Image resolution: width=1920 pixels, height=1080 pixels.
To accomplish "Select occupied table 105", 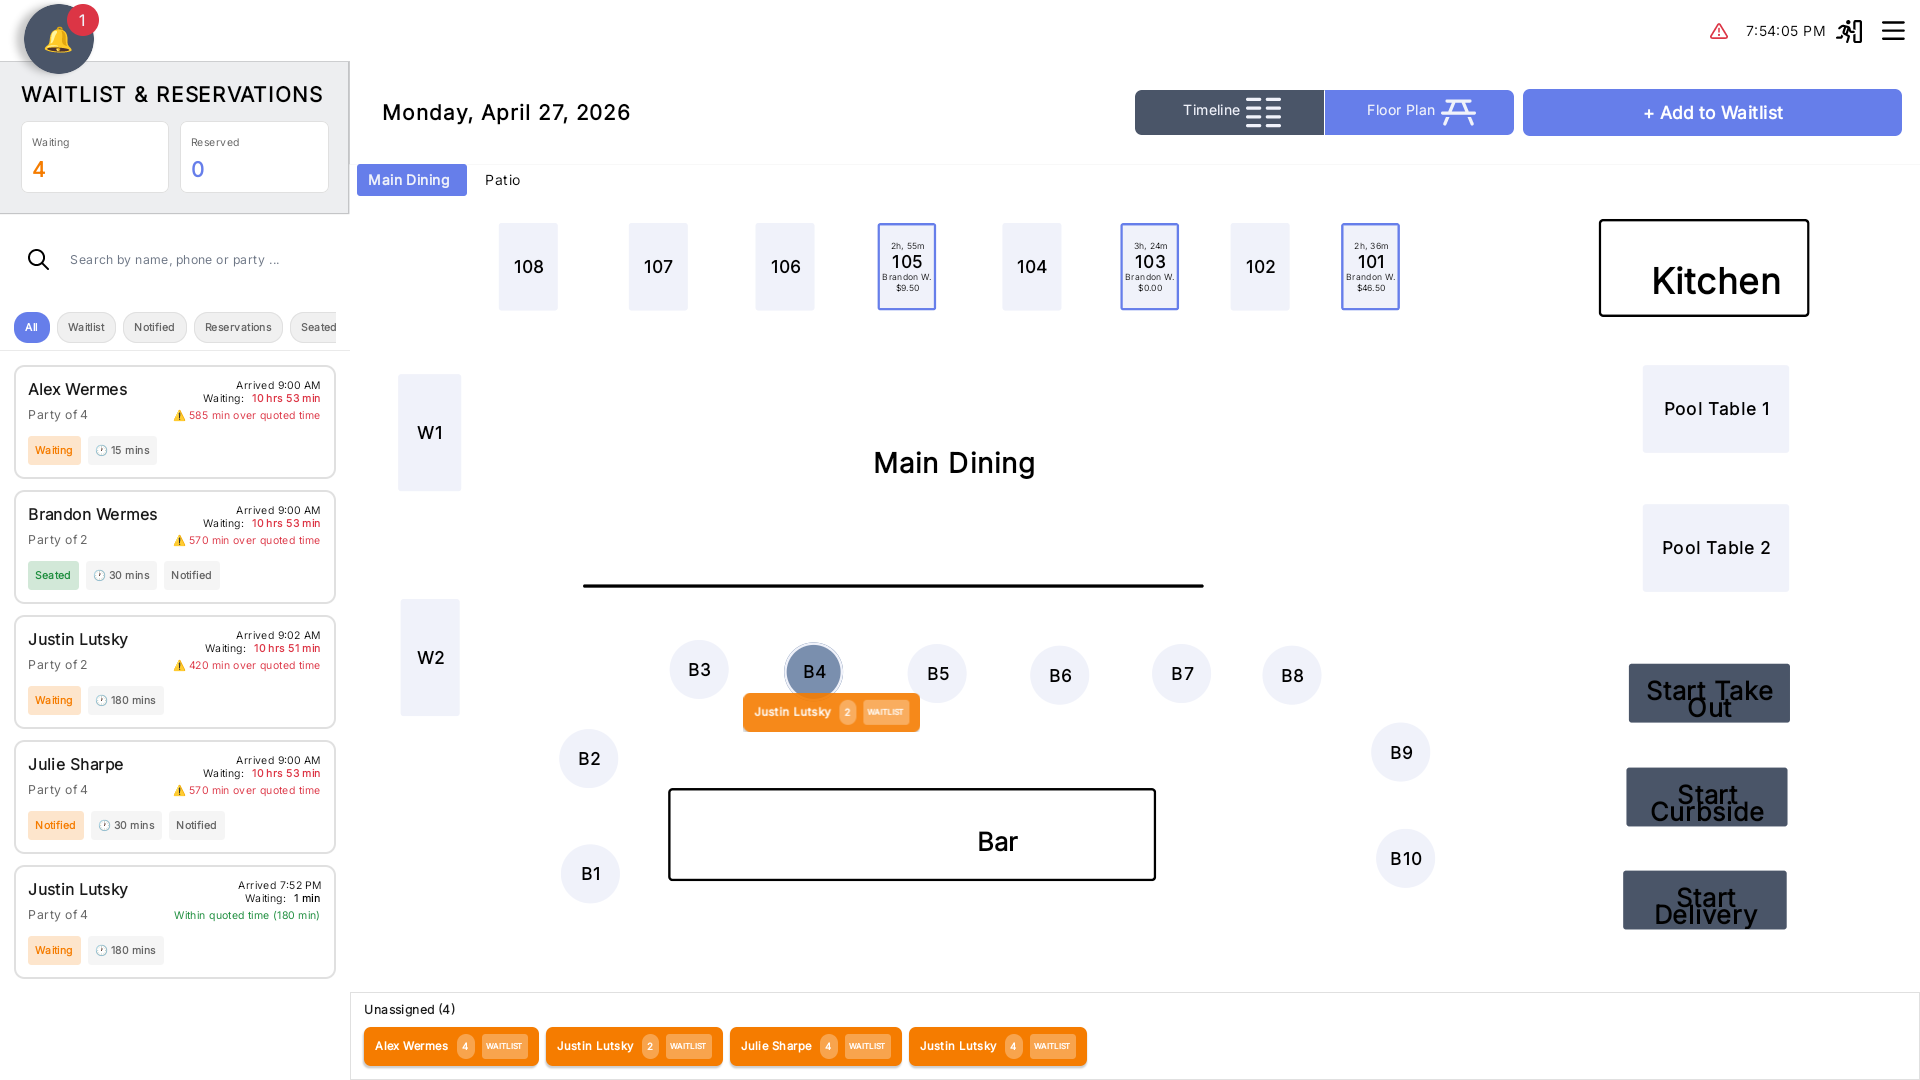I will (x=907, y=267).
